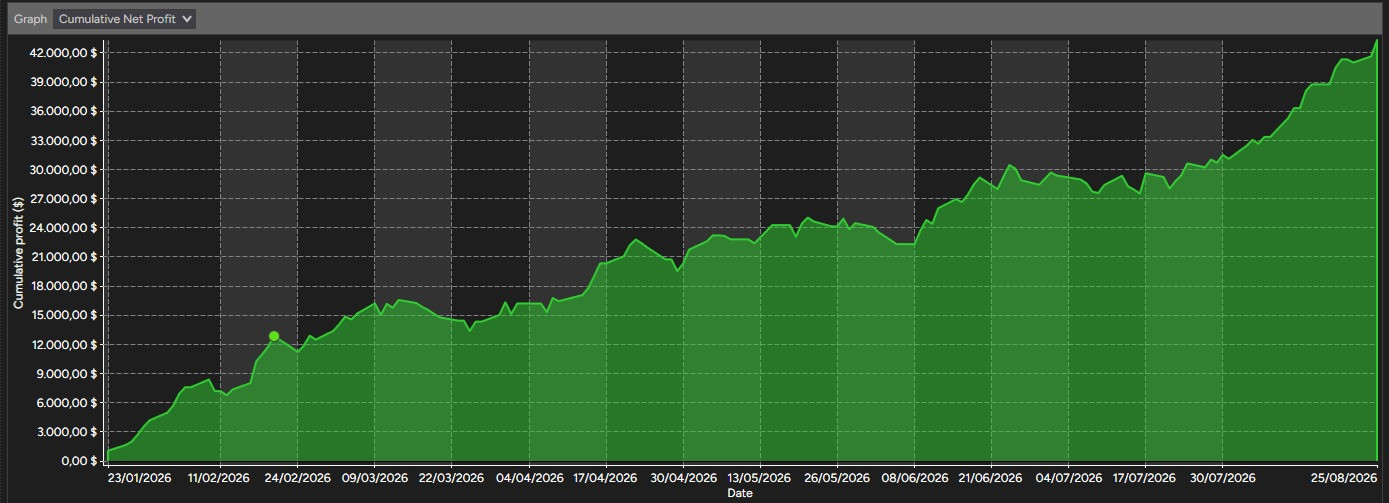Click the 25/08/2026 date axis label
The image size is (1389, 503).
click(x=1343, y=478)
